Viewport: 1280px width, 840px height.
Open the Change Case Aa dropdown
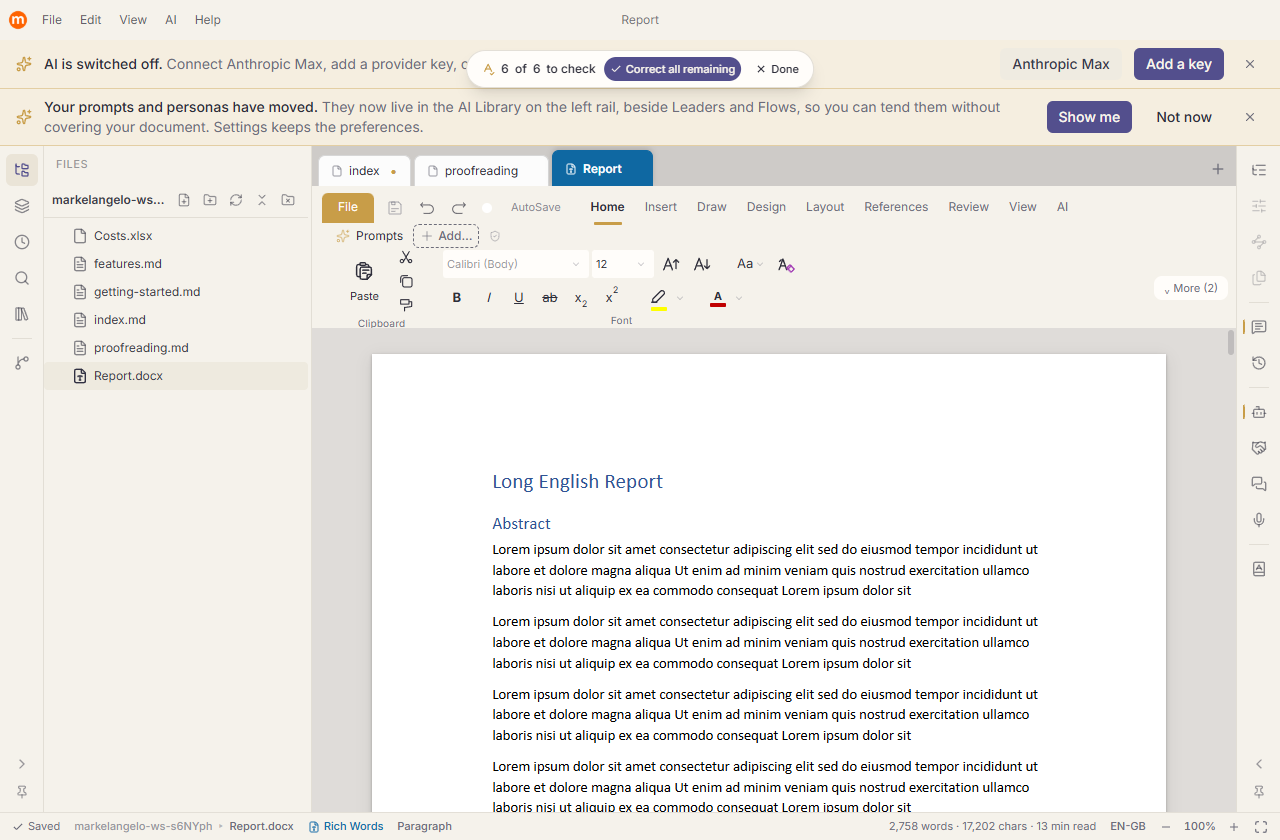point(749,264)
